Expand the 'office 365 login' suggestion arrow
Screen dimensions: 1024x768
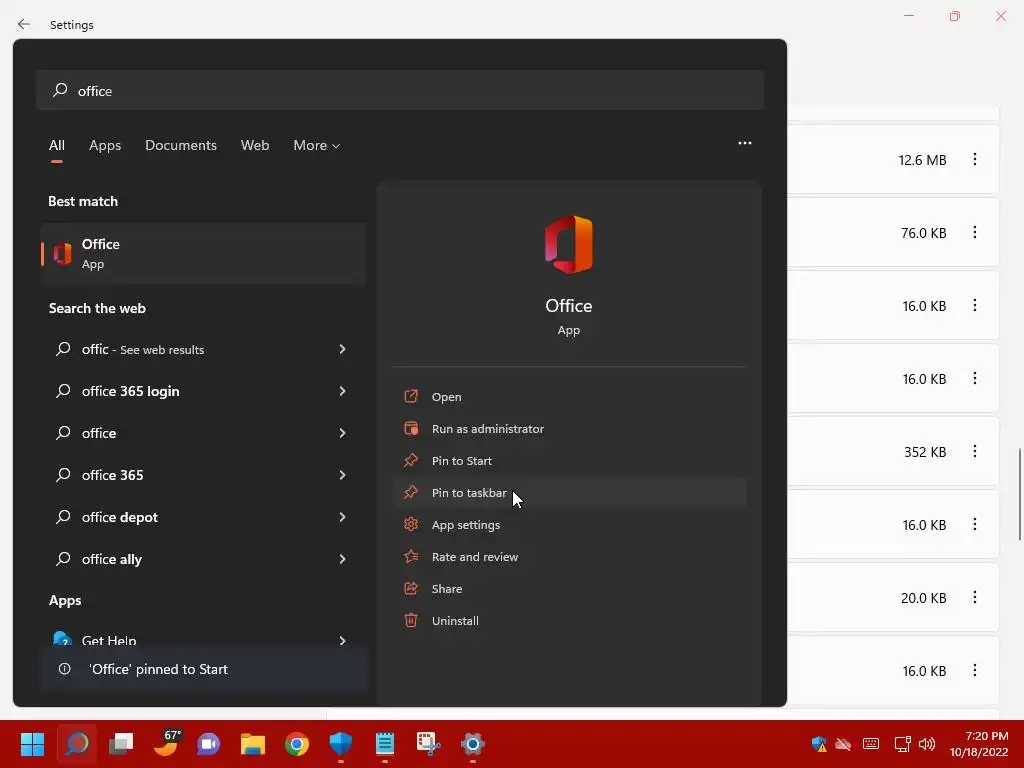click(342, 391)
